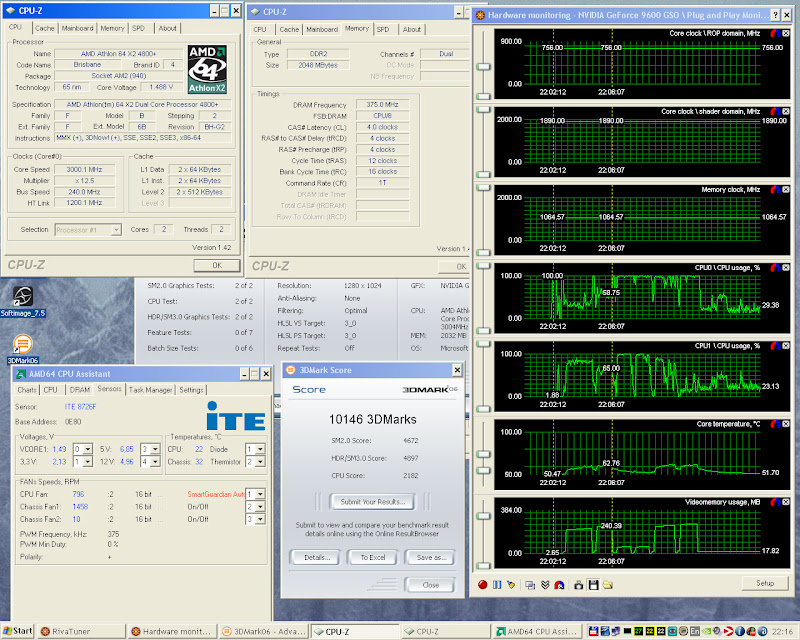Click the help question mark in Hardware monitoring title bar
800x640 pixels.
(775, 15)
